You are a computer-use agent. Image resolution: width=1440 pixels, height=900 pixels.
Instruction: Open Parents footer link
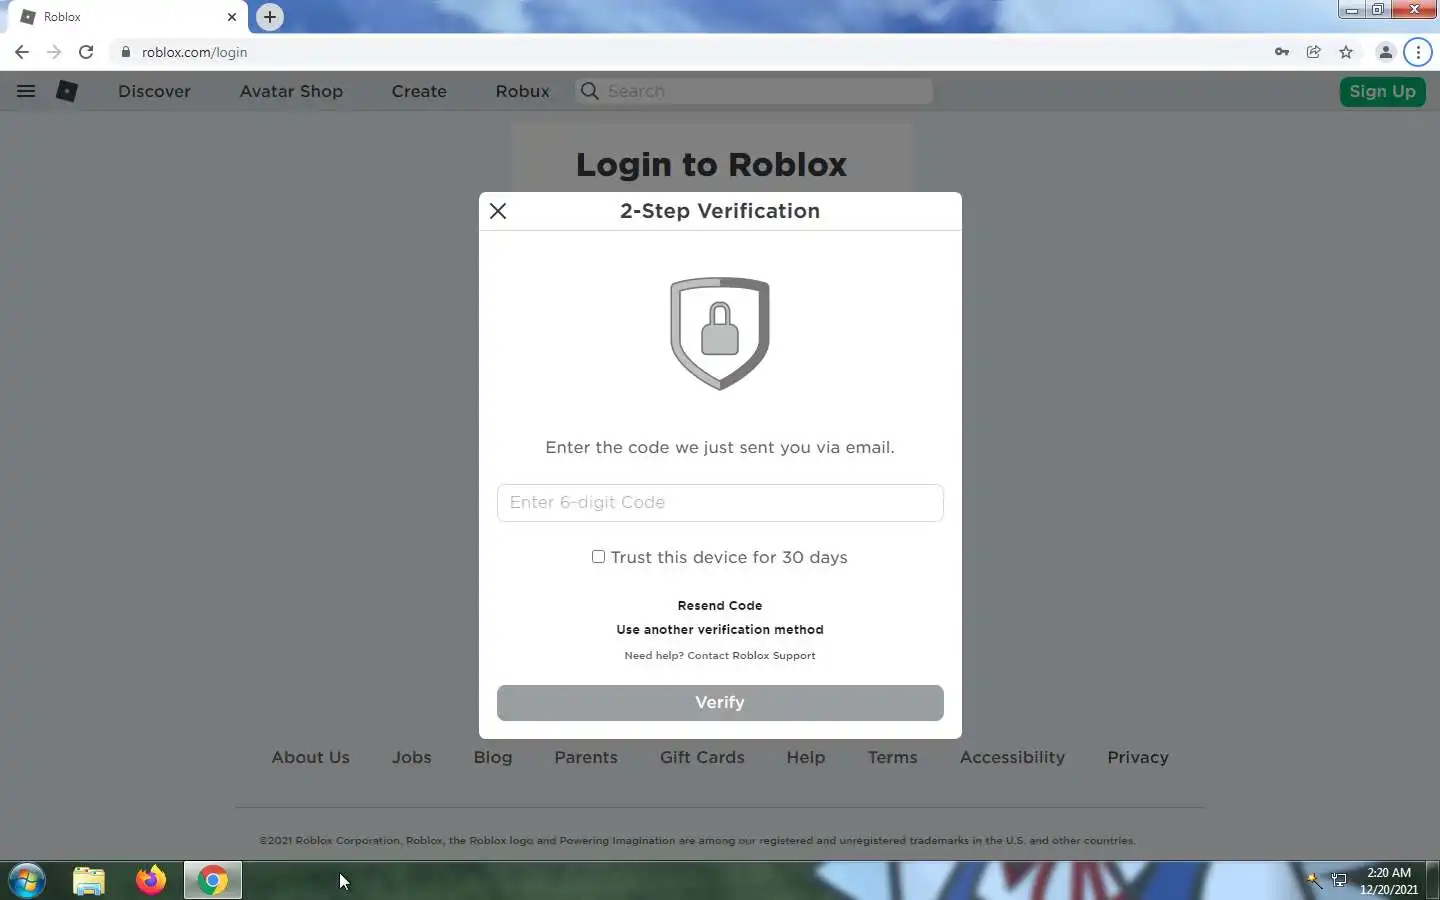586,758
